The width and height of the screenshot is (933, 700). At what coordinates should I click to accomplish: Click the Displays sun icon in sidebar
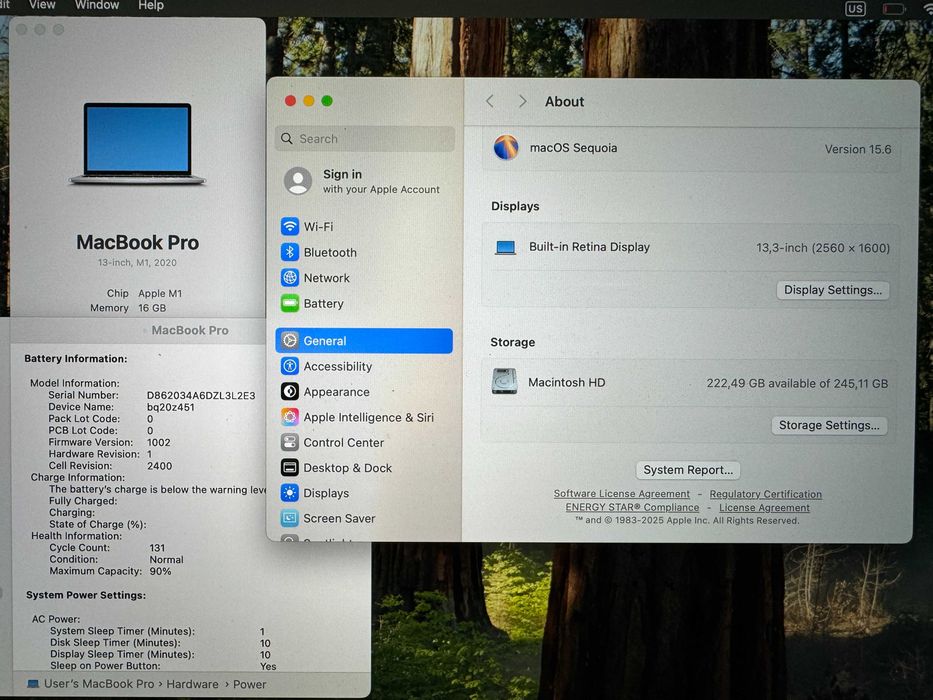coord(290,493)
